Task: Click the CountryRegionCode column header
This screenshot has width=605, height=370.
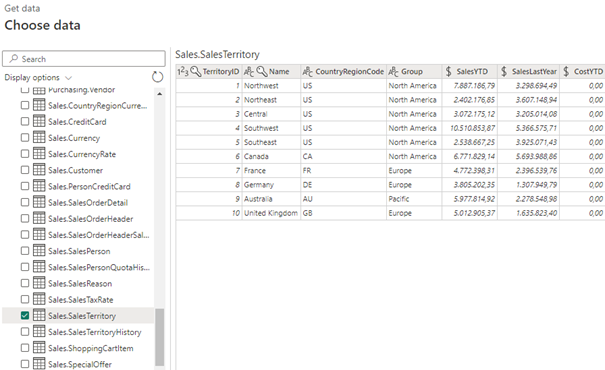Action: 343,71
